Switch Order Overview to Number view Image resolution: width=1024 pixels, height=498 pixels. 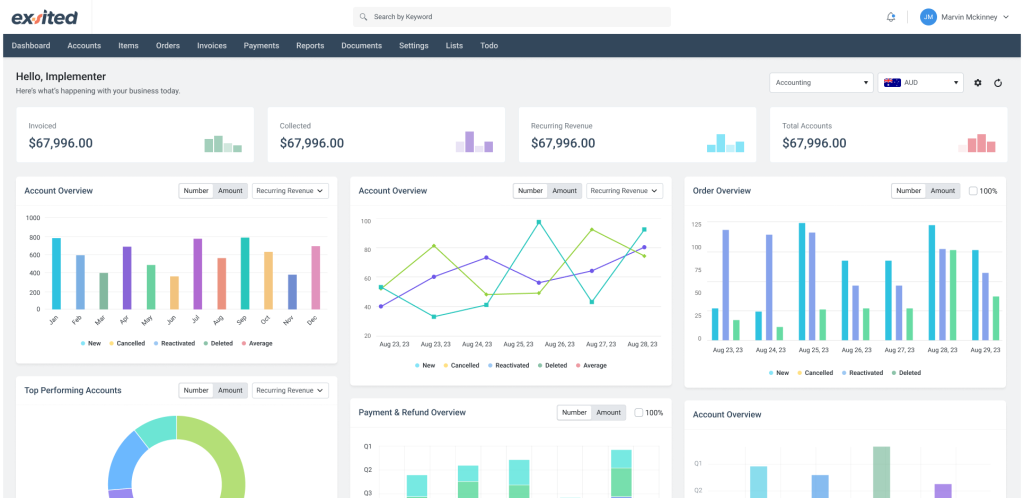908,191
